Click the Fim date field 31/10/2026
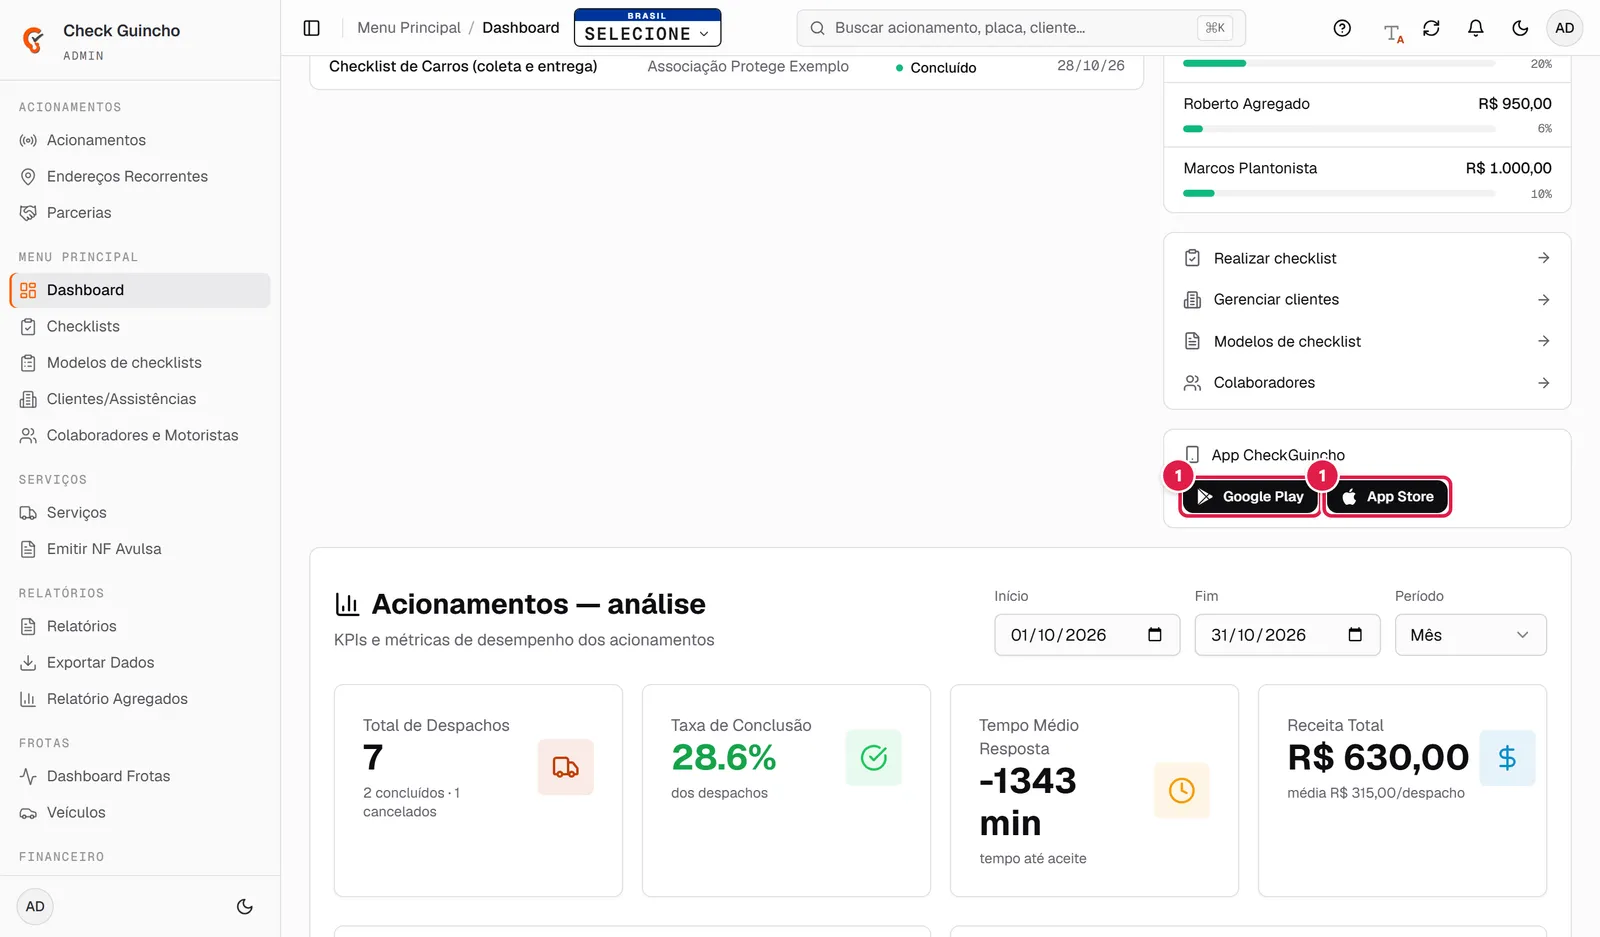Screen dimensions: 1600x937 (1287, 635)
